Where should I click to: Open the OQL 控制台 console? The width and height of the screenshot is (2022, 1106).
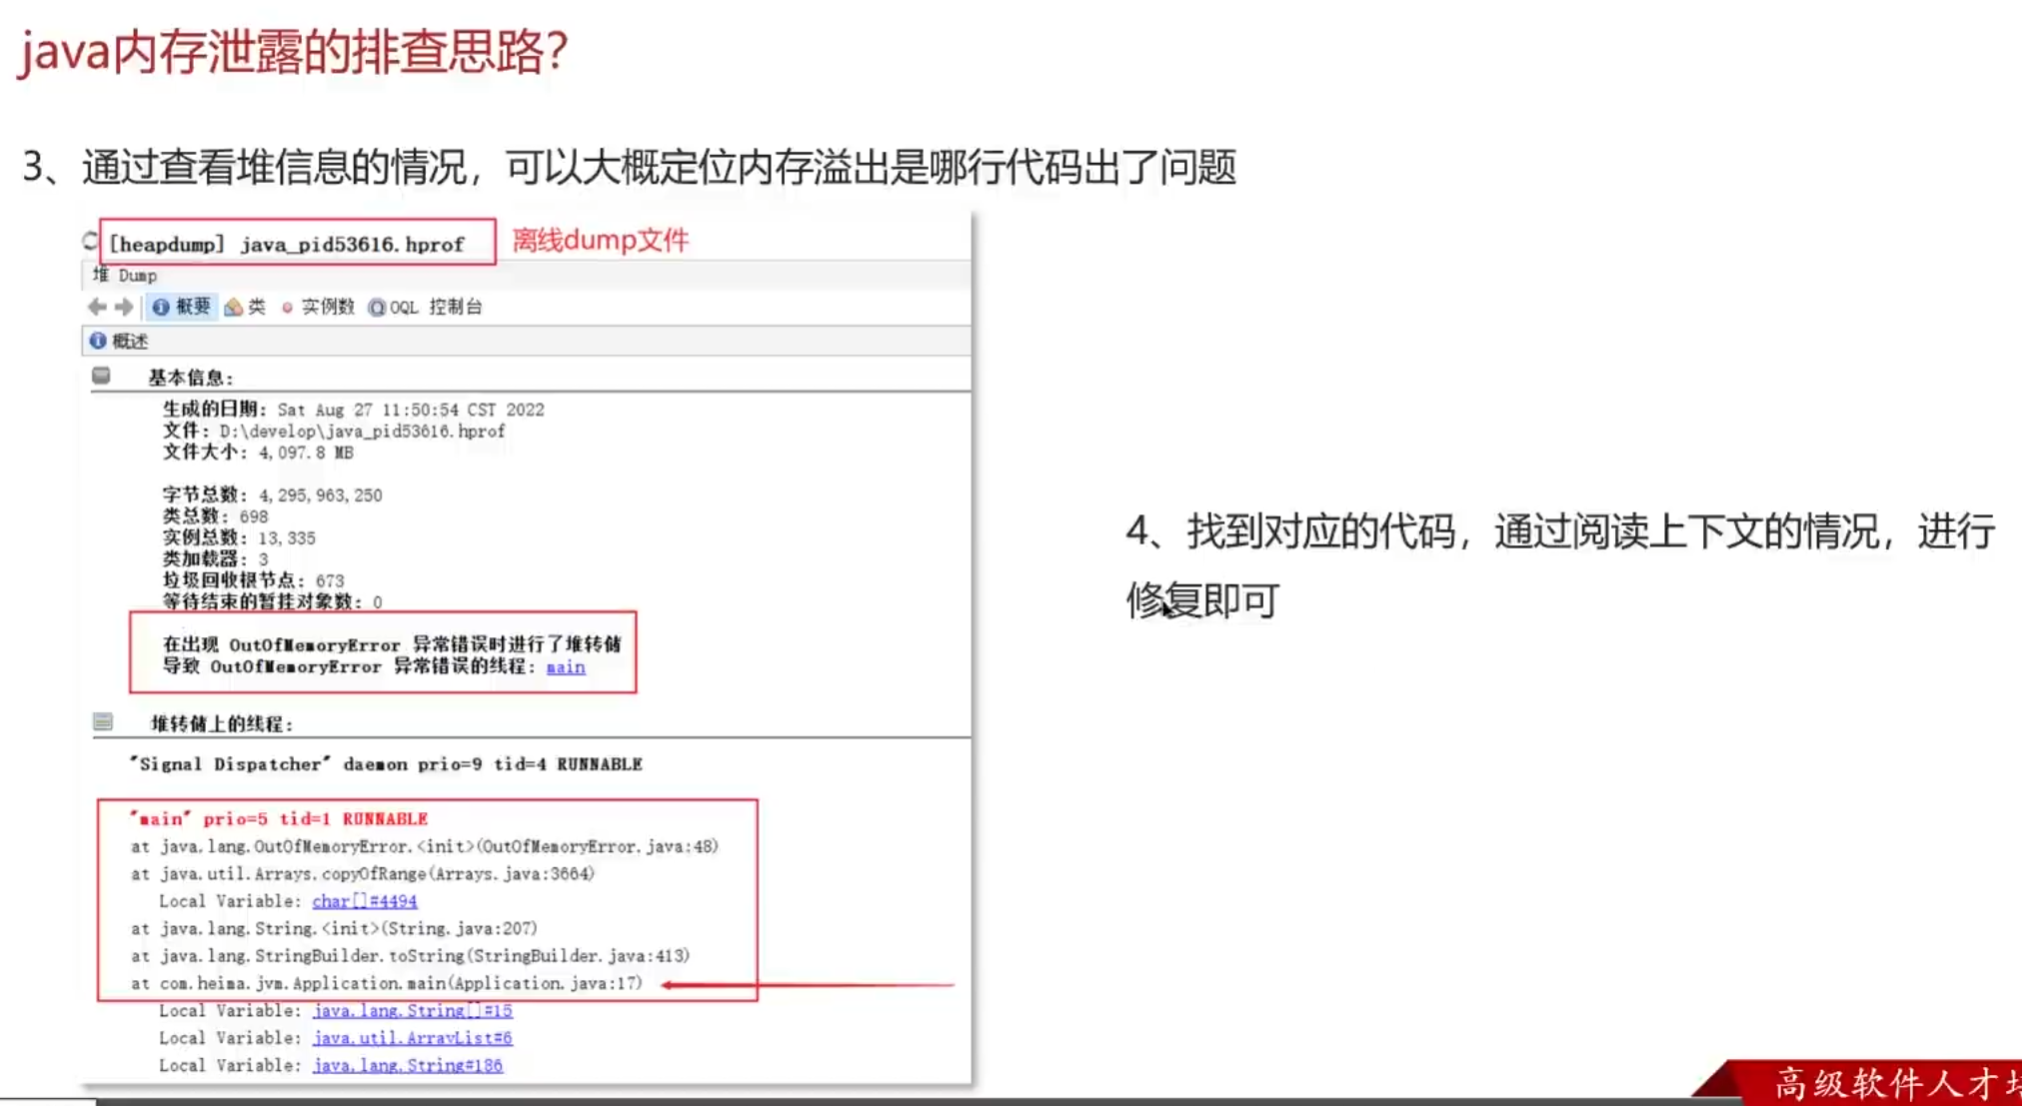(x=426, y=307)
